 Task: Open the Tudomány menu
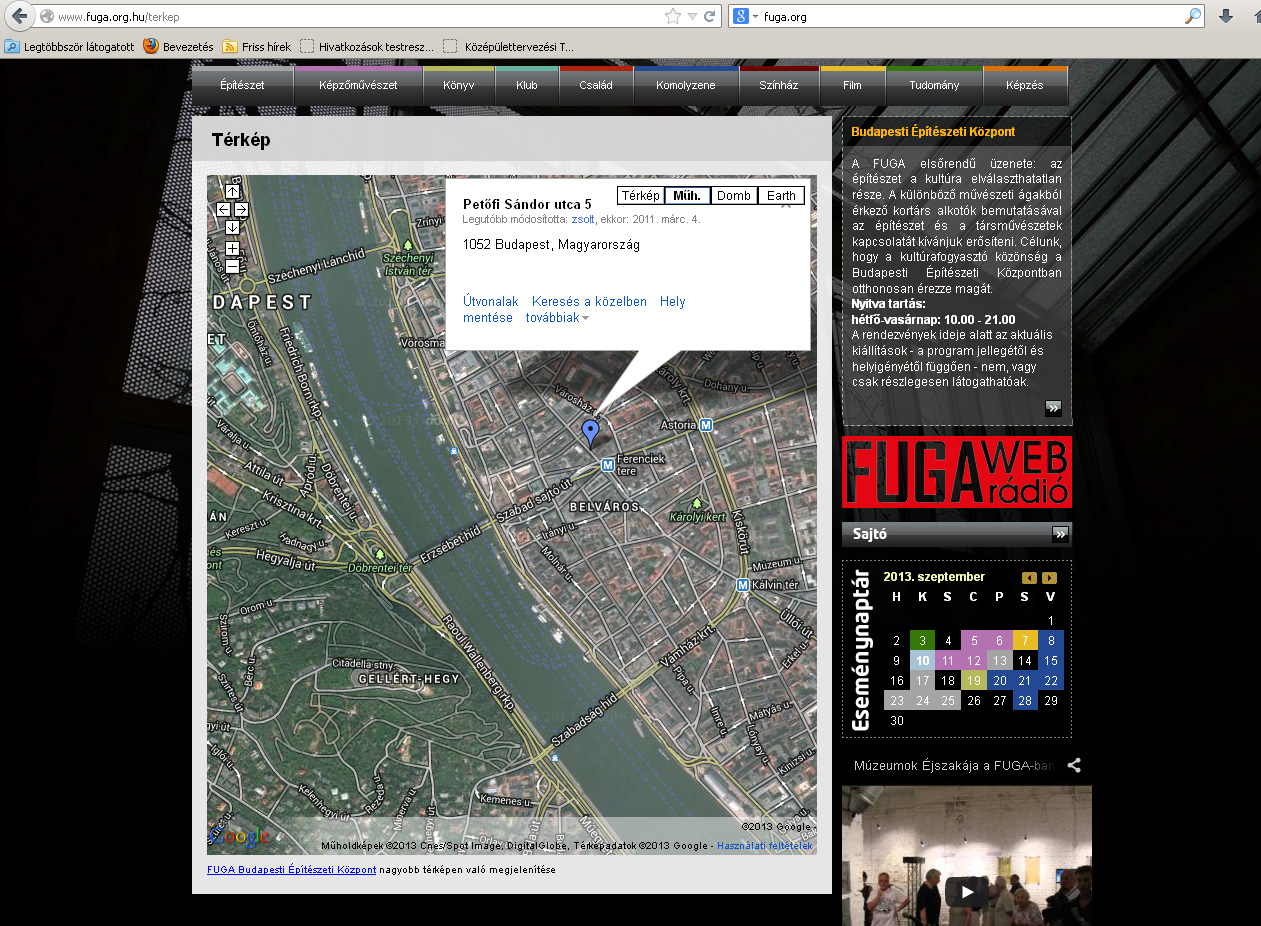pos(934,85)
